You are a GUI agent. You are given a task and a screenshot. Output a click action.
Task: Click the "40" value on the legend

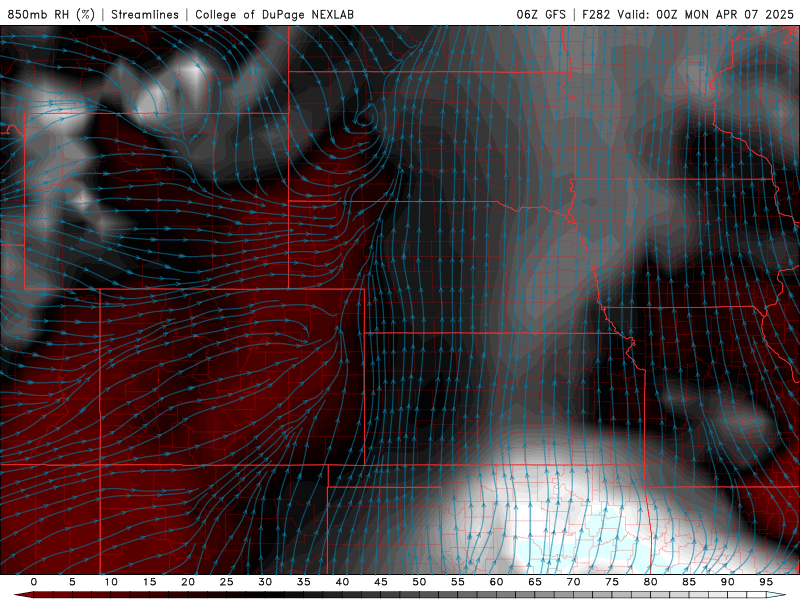(342, 582)
